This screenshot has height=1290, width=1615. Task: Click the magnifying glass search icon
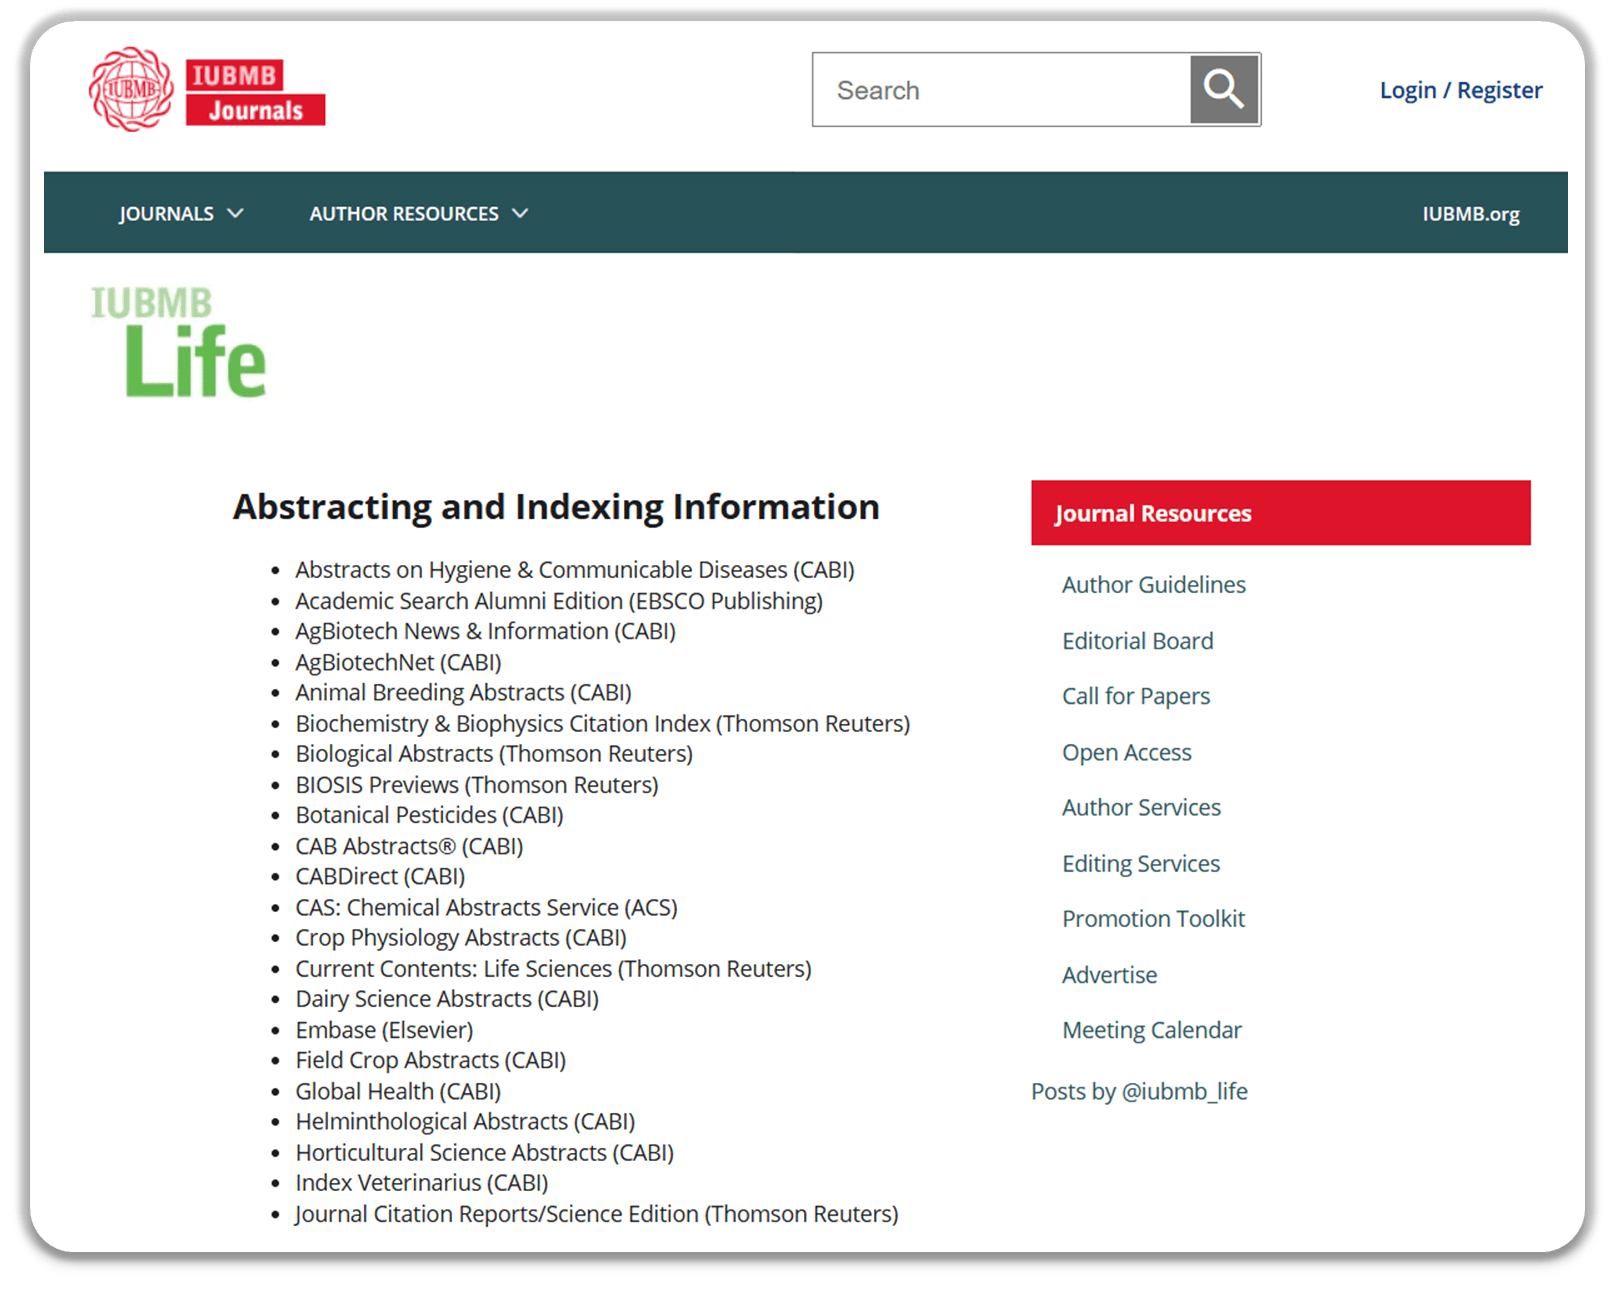[x=1224, y=90]
